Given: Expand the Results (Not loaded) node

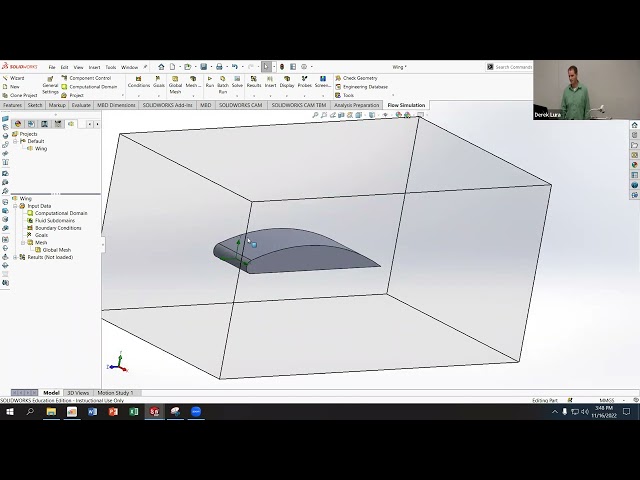Looking at the screenshot, I should point(15,257).
